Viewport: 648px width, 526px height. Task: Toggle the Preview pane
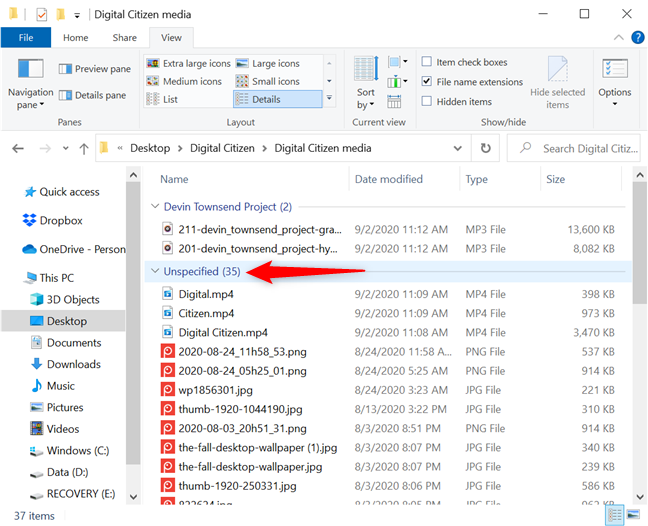(95, 69)
